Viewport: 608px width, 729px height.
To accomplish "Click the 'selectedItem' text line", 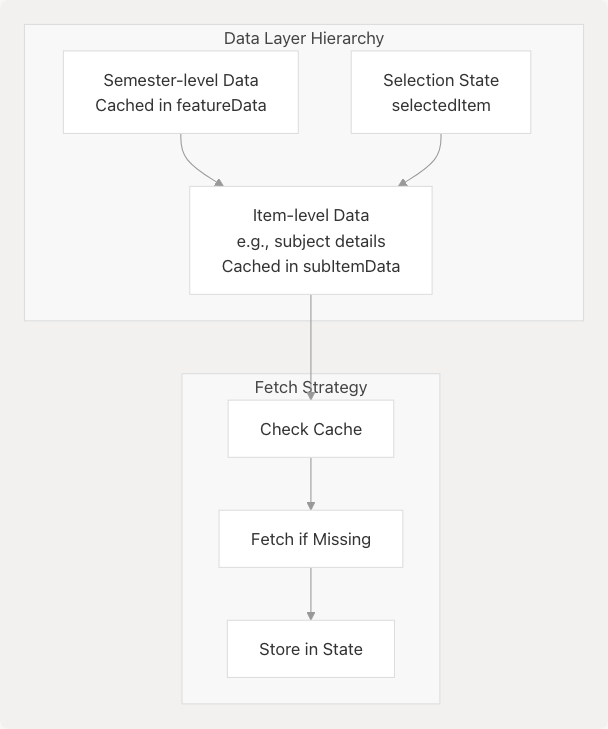I will tap(440, 104).
